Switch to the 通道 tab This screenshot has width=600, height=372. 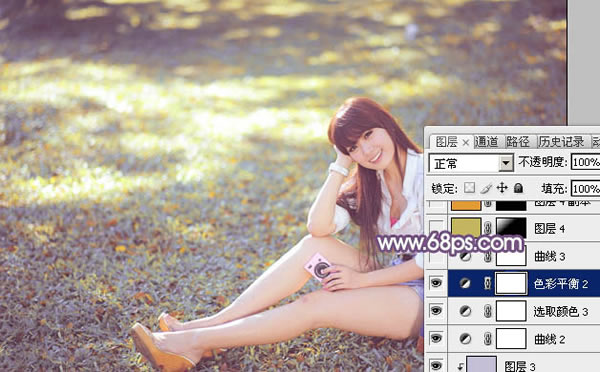[487, 142]
